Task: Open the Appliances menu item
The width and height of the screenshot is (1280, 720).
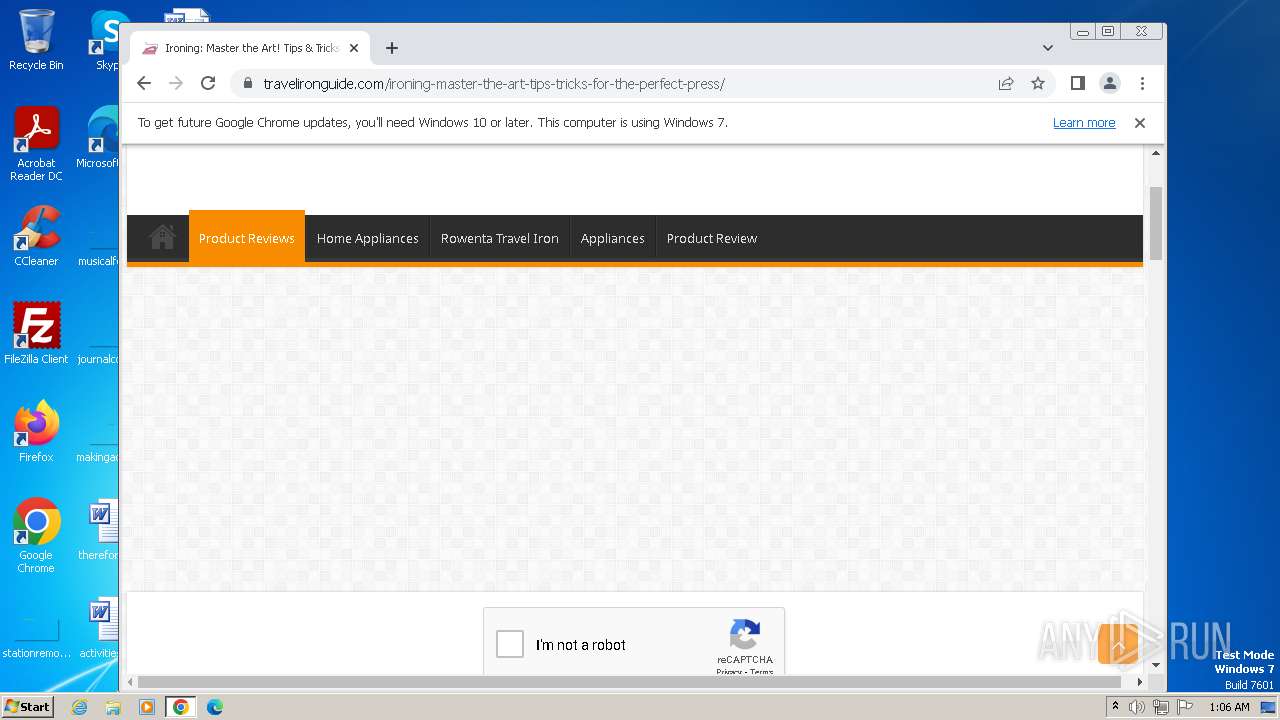Action: (x=612, y=238)
